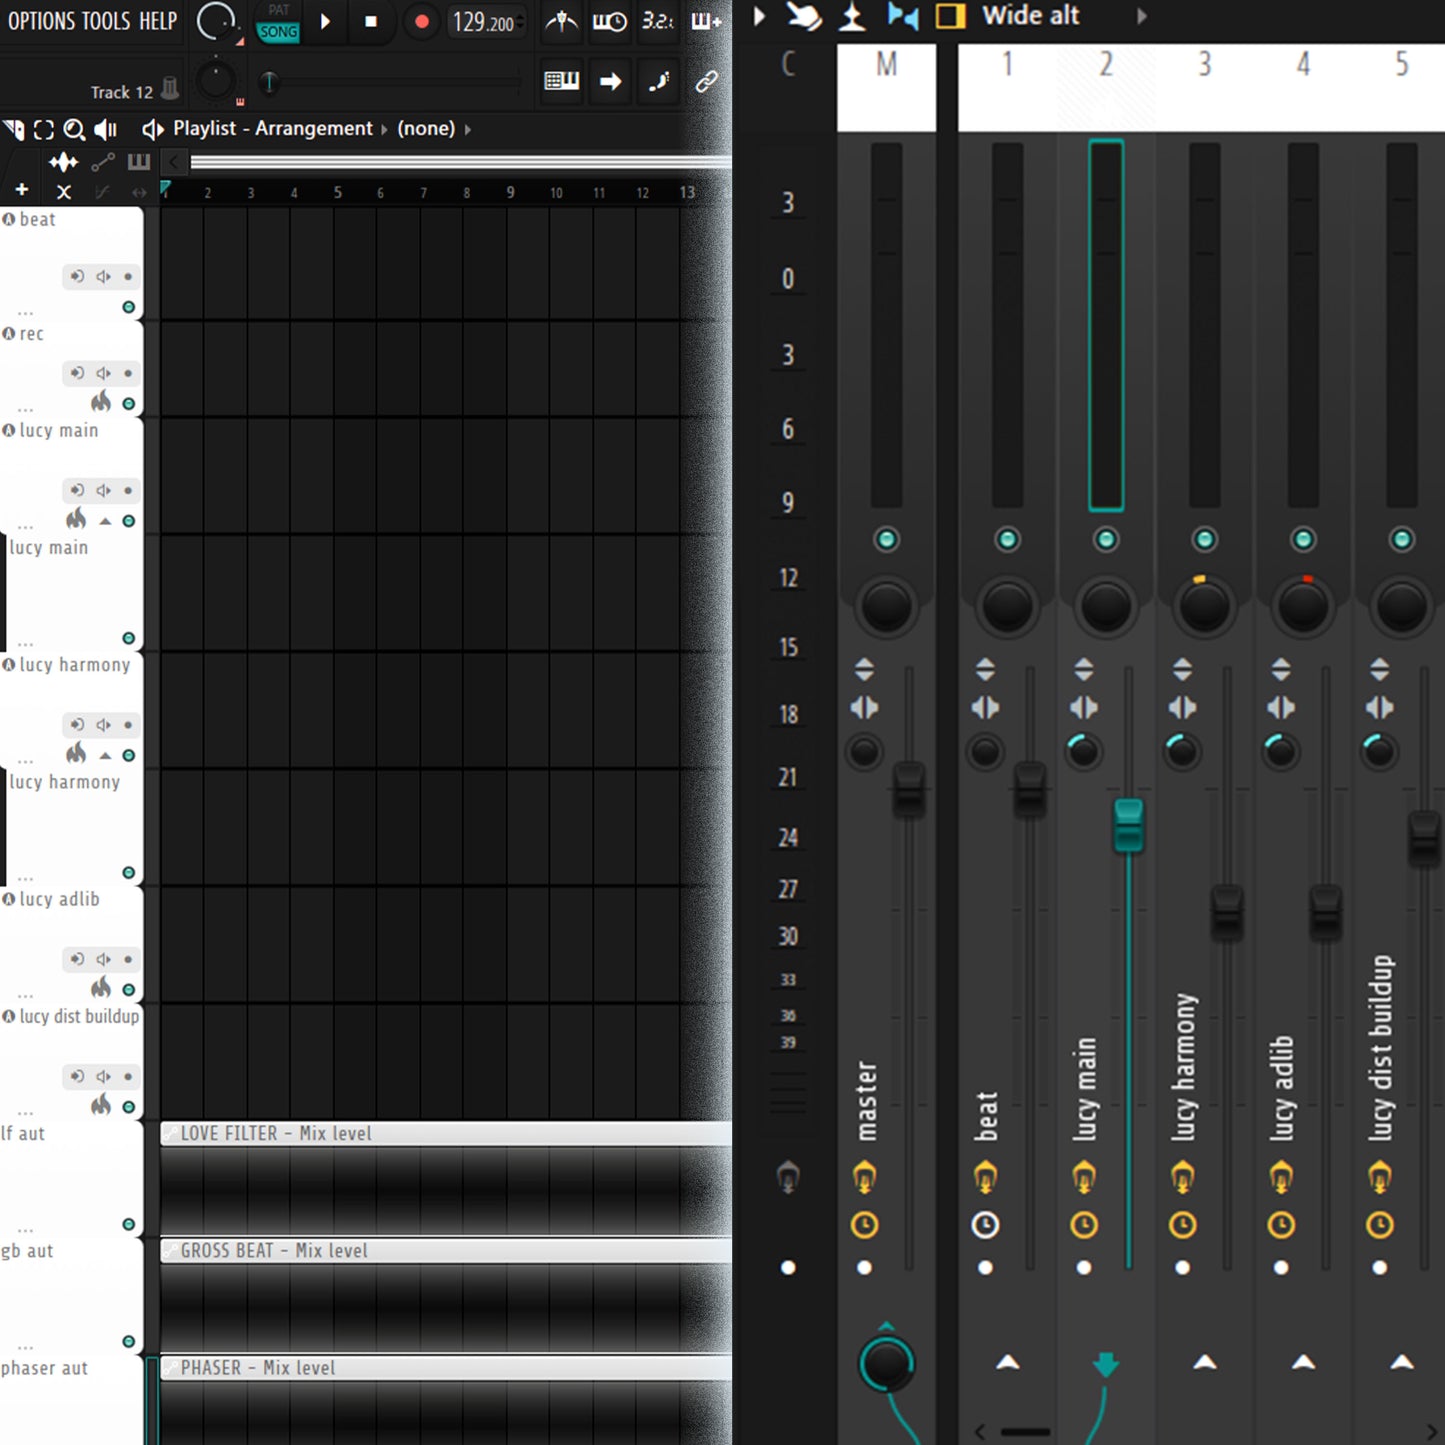Adjust the master send level knob
The width and height of the screenshot is (1445, 1445).
886,1362
